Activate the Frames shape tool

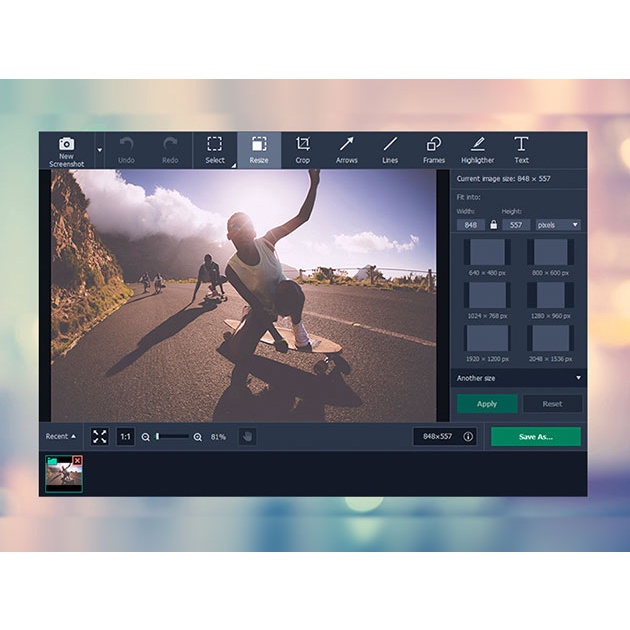433,149
